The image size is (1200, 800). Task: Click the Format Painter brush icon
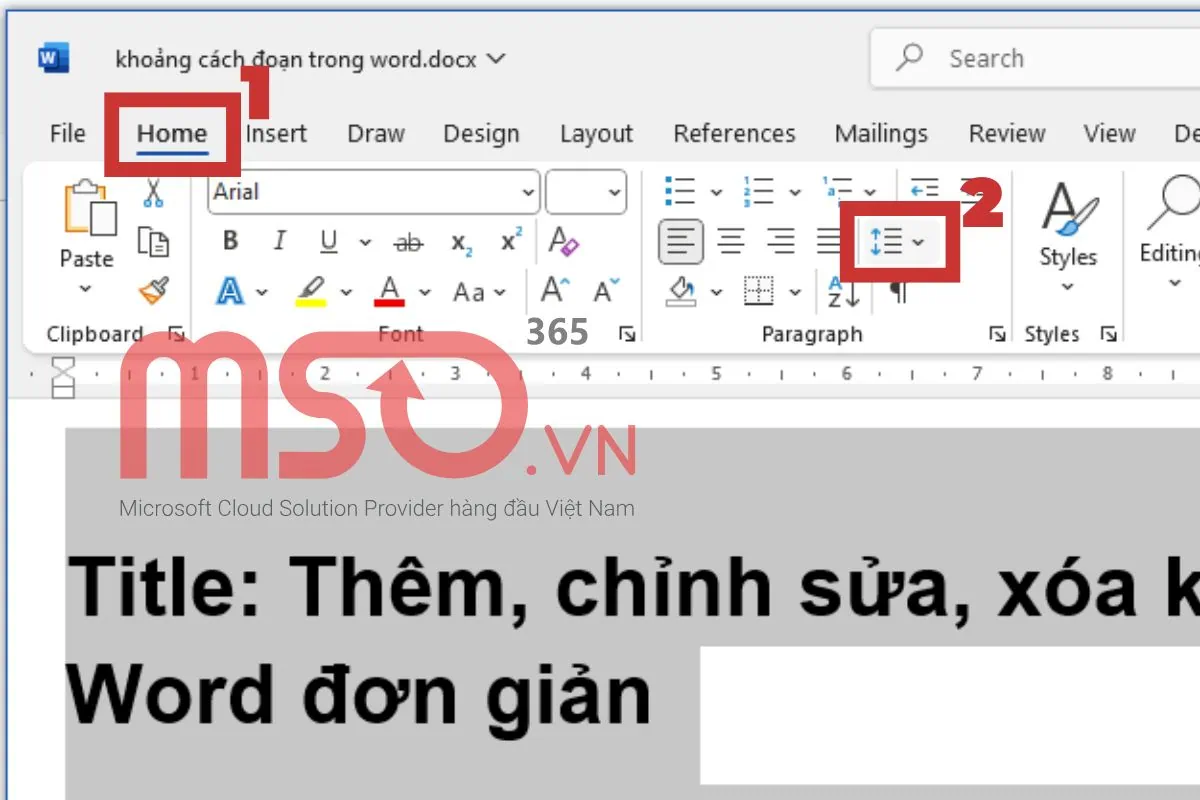(x=153, y=291)
